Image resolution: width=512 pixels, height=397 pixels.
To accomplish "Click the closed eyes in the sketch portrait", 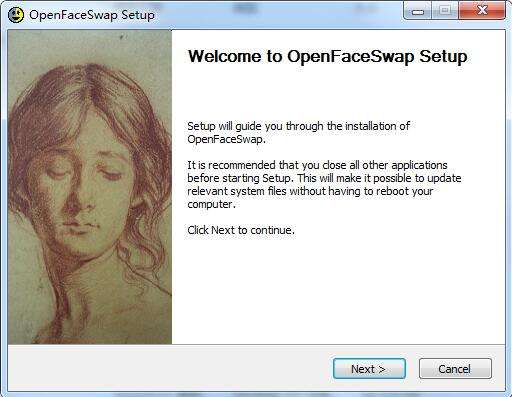I will pos(85,173).
